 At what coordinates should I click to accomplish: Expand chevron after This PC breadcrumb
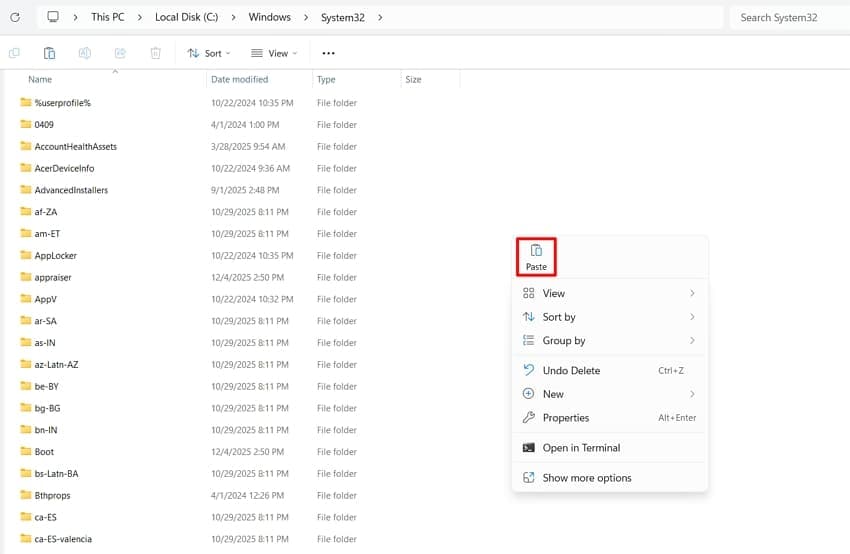140,17
